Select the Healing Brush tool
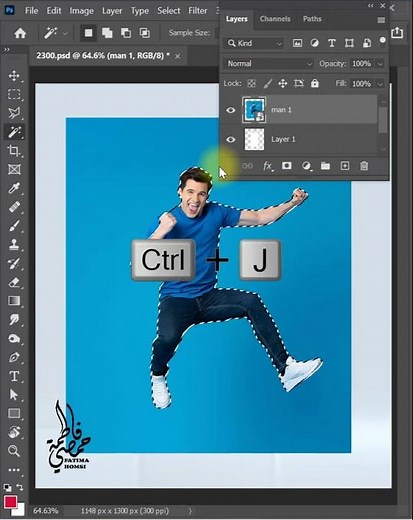 point(14,207)
